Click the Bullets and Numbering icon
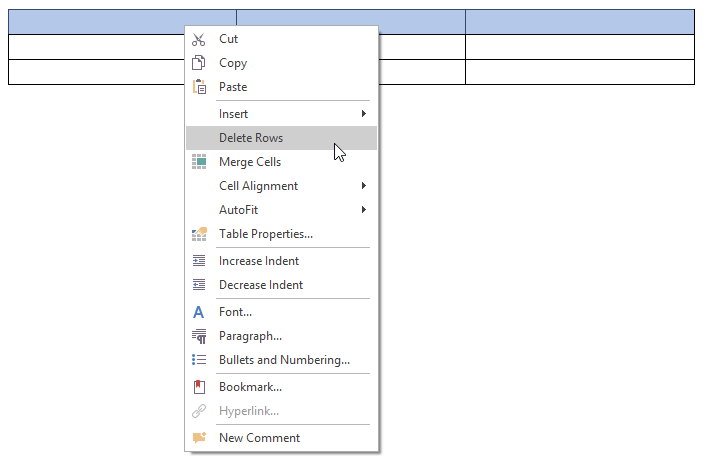The width and height of the screenshot is (705, 462). point(199,360)
